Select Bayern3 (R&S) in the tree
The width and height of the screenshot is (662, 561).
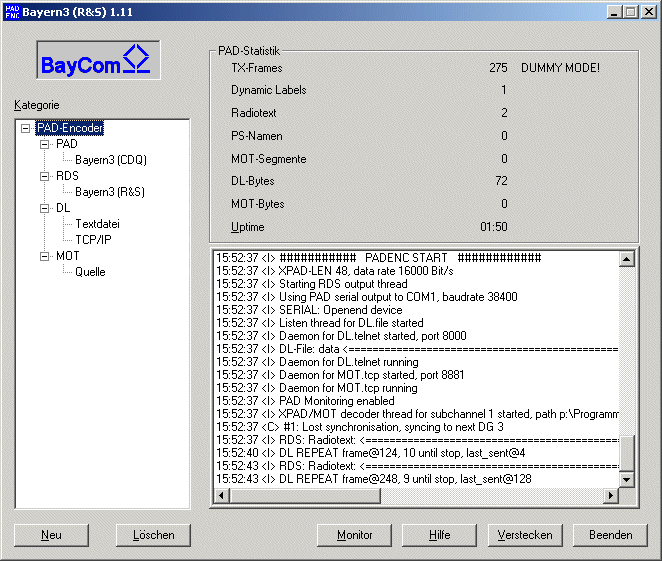click(110, 192)
